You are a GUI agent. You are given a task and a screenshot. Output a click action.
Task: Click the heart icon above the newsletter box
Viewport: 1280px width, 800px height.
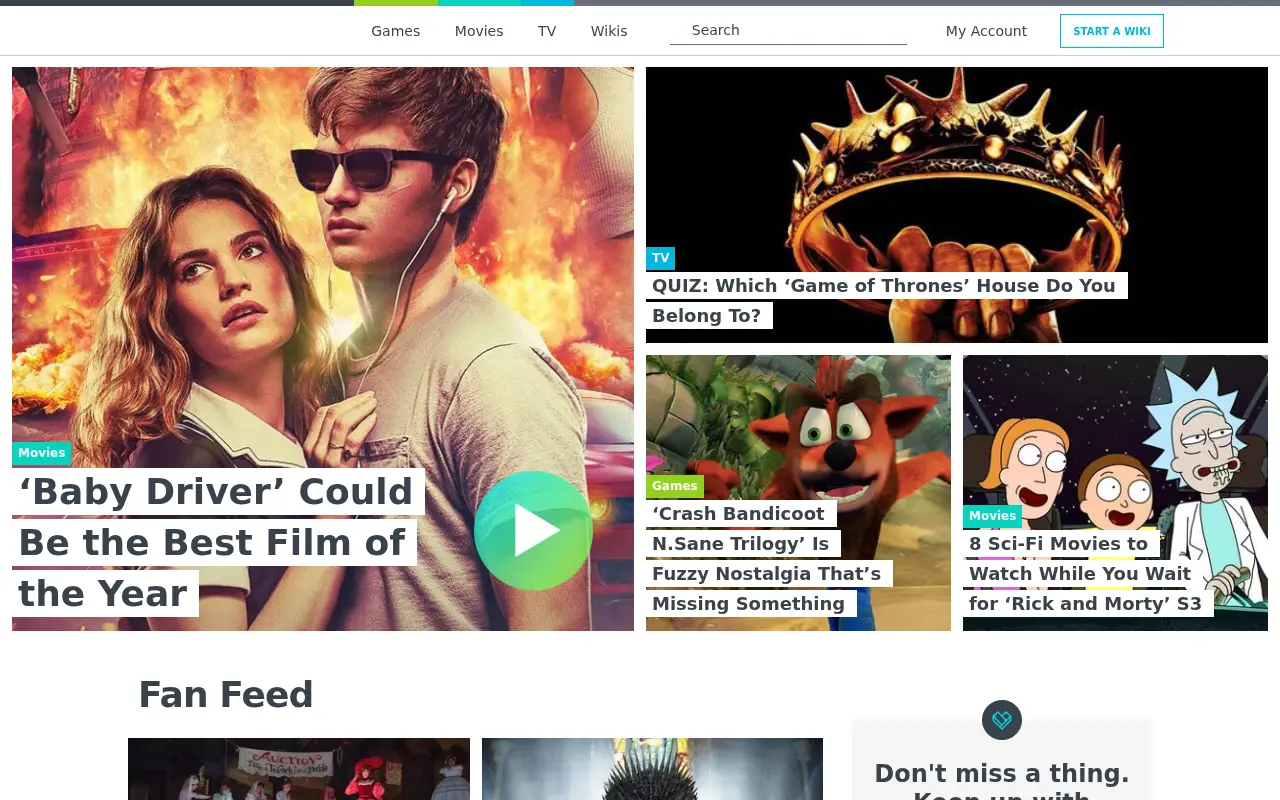[x=1002, y=720]
